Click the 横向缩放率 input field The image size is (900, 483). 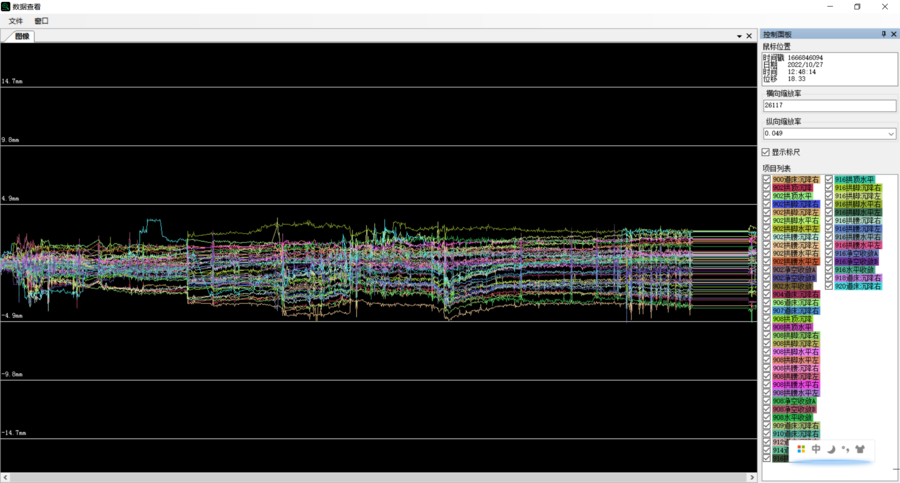click(x=829, y=105)
